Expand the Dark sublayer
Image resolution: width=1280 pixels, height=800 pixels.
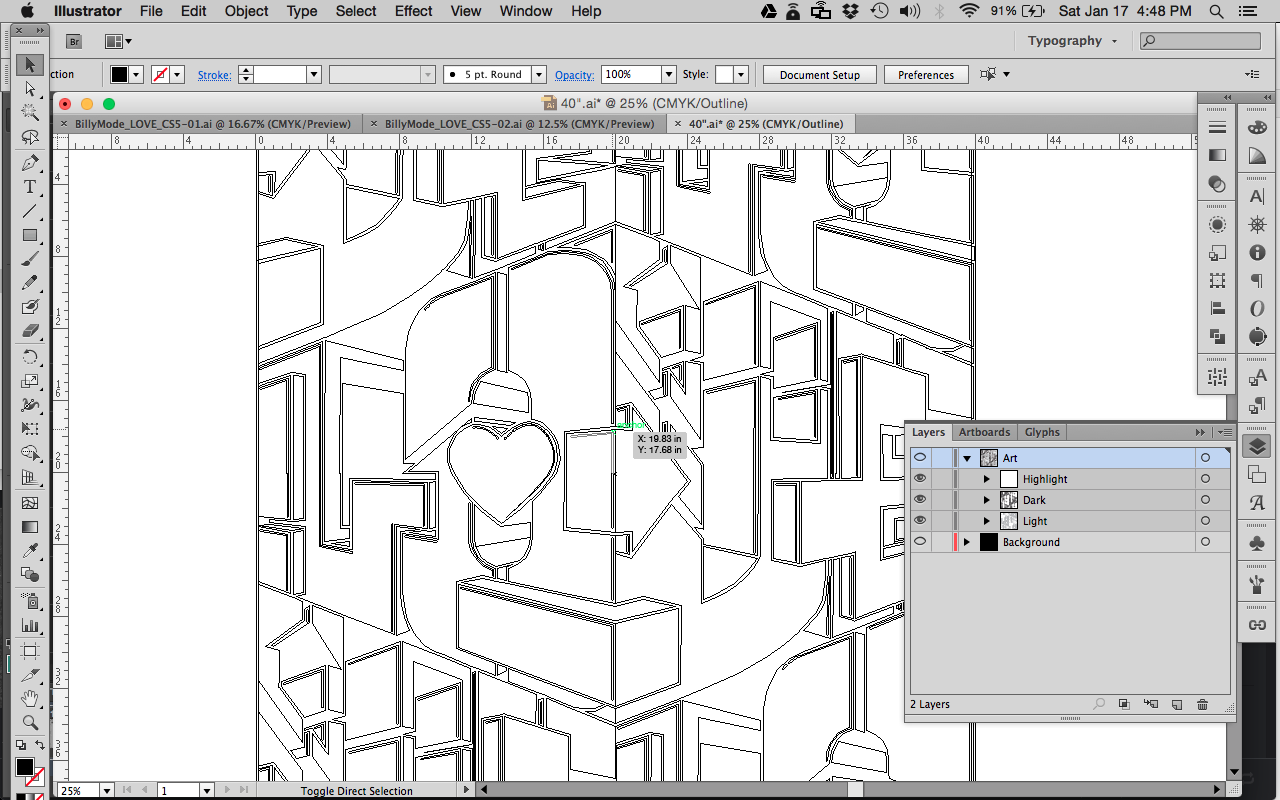[x=987, y=500]
